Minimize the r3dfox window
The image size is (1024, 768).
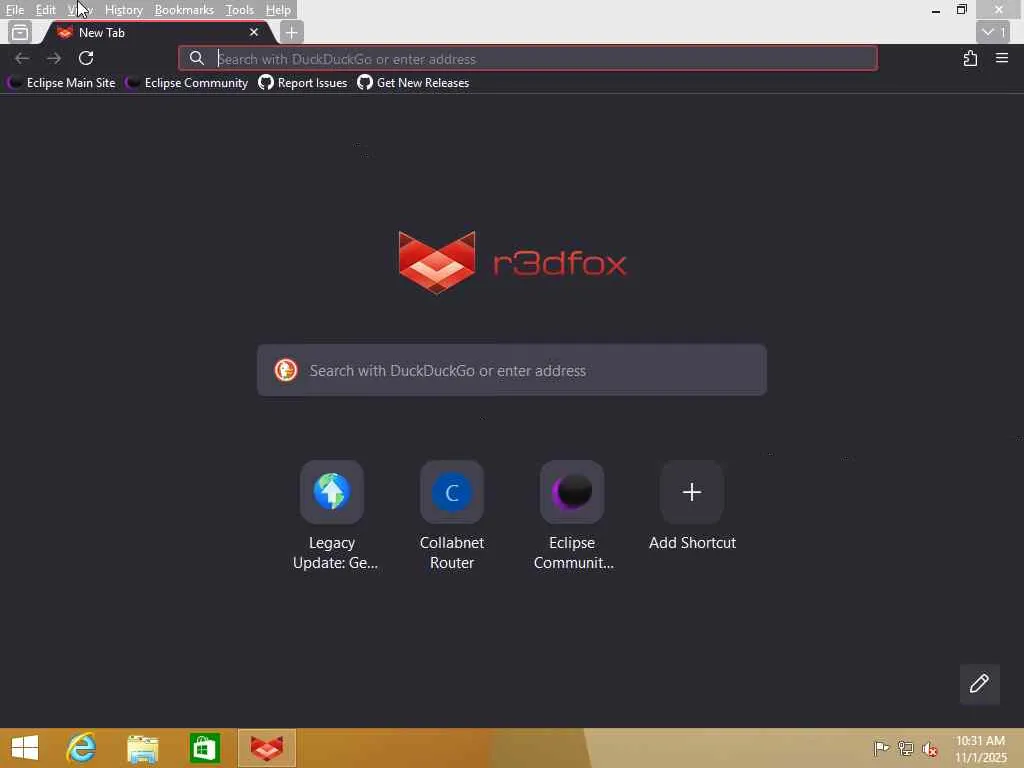(936, 10)
